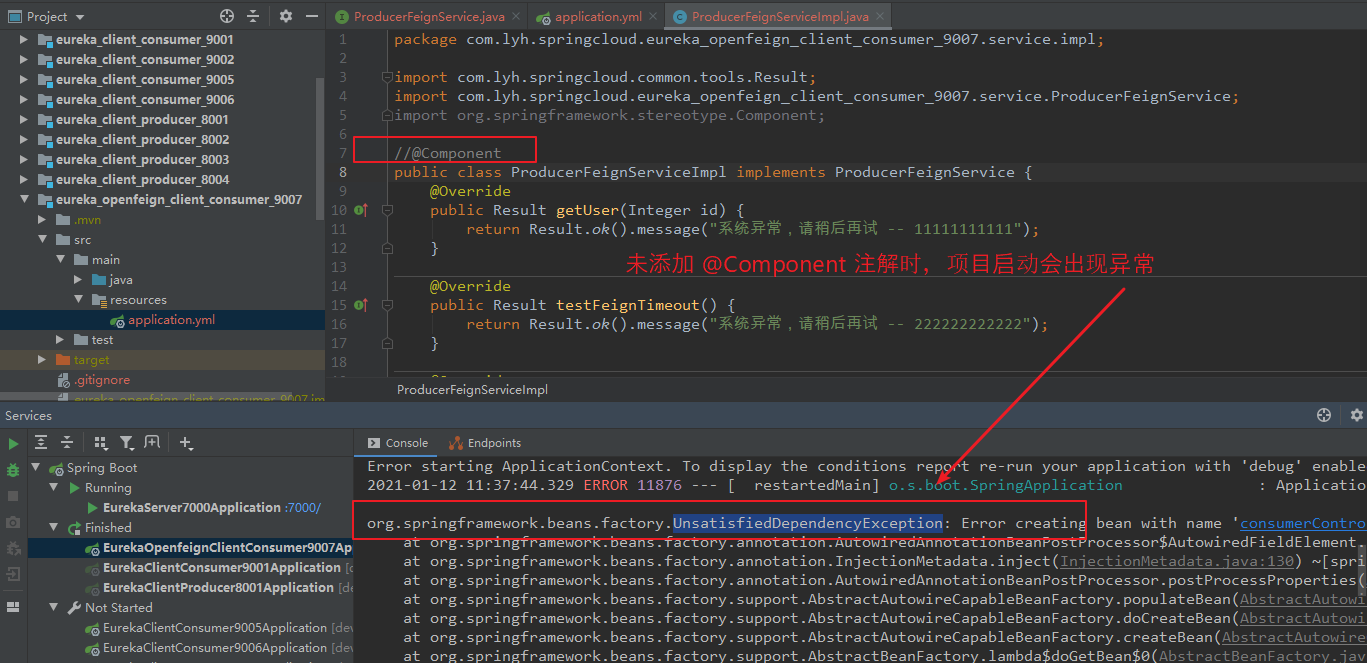Viewport: 1367px width, 663px height.
Task: Click the Services layout icon in the side toolbar
Action: 13,606
